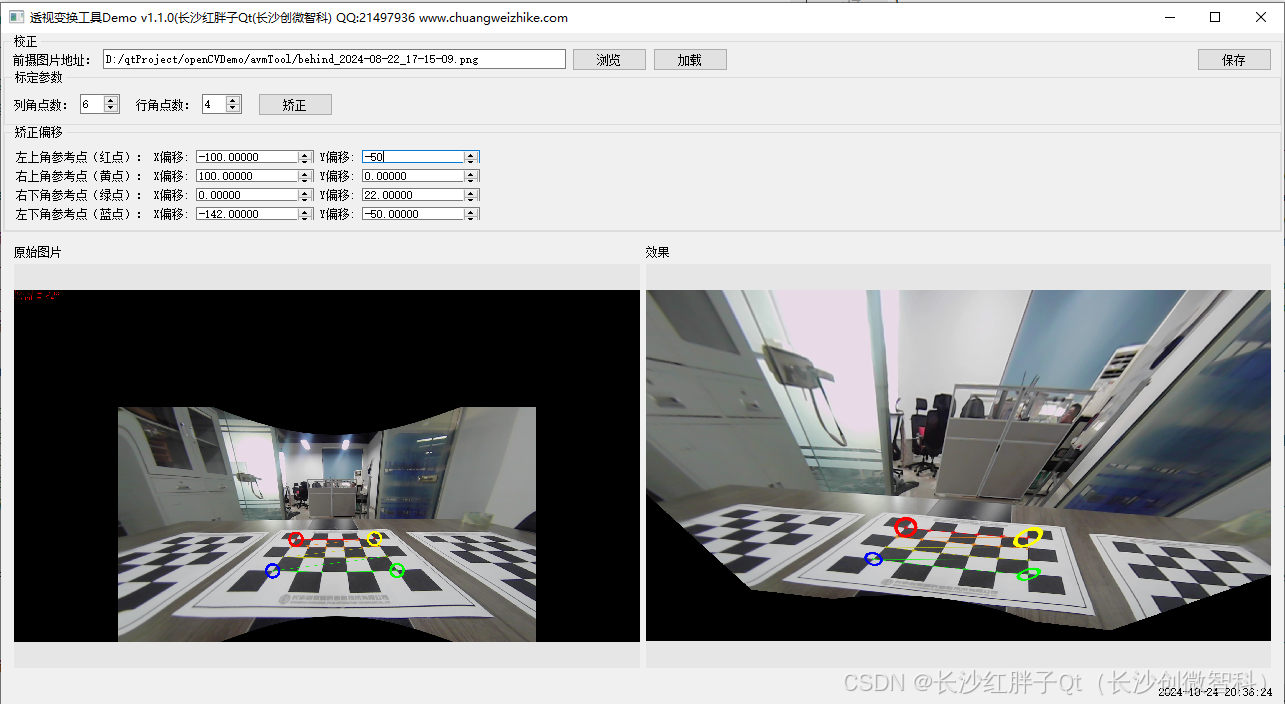Image resolution: width=1285 pixels, height=704 pixels.
Task: Click the app icon in the title bar
Action: tap(16, 17)
